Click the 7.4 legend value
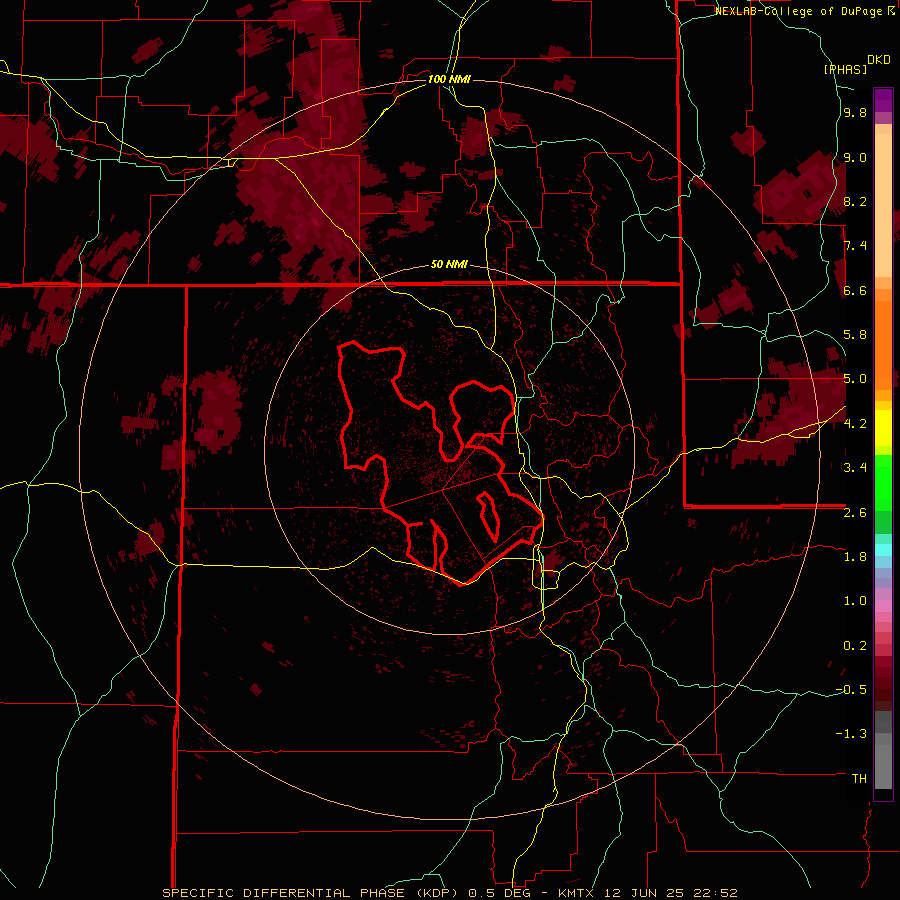The width and height of the screenshot is (900, 900). (855, 246)
